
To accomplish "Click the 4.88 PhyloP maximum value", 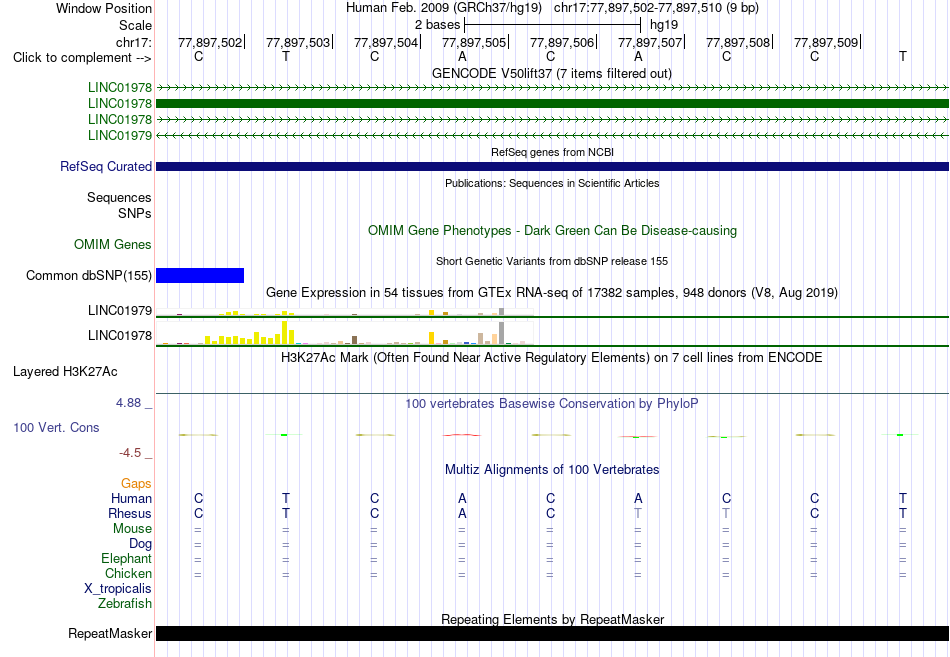I will coord(128,403).
